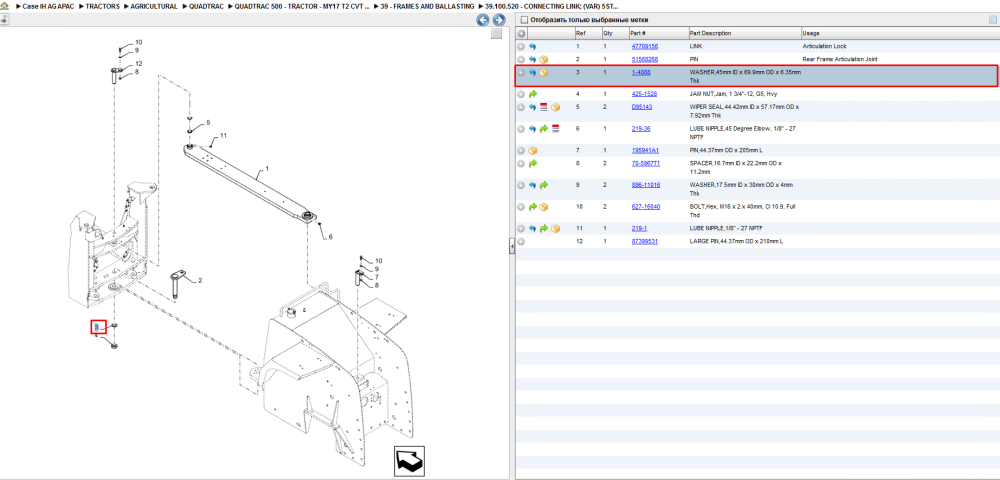Click box icon for LUBE NIPPLE 219-1

[555, 228]
